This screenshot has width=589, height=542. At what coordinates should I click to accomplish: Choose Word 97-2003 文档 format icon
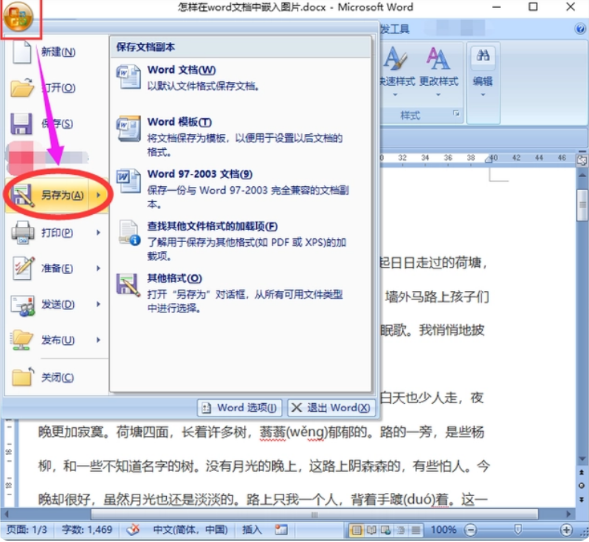point(128,181)
